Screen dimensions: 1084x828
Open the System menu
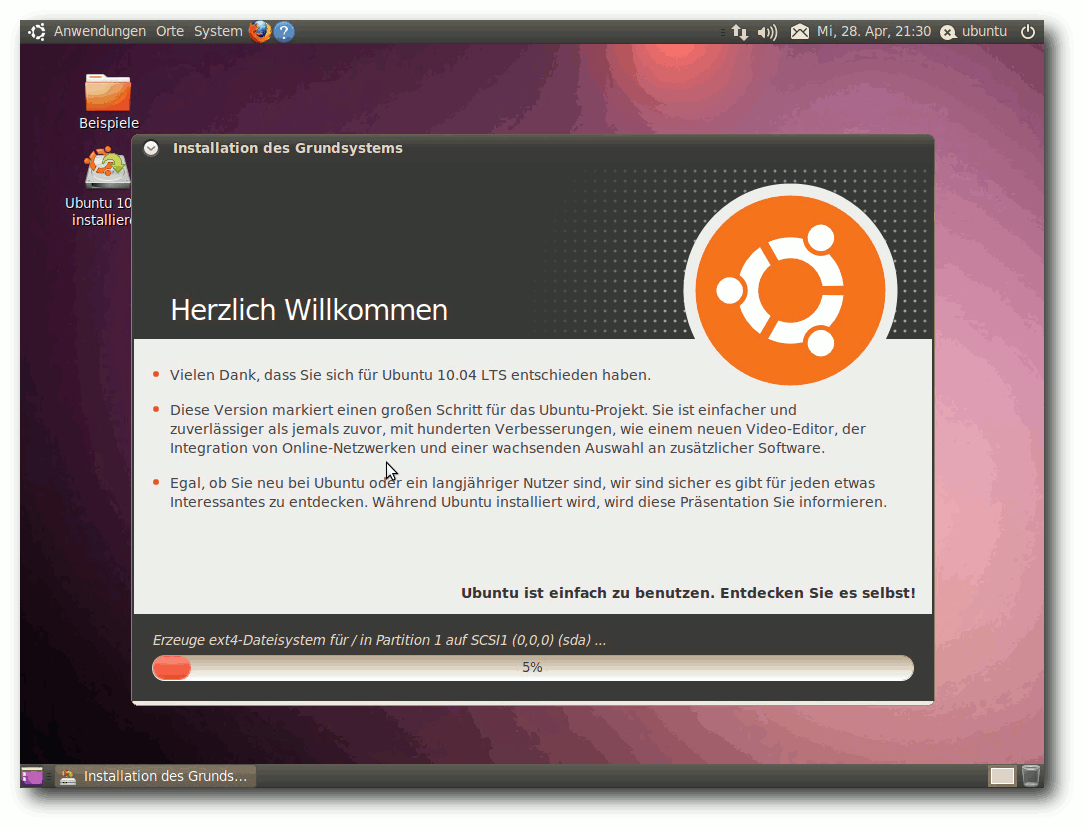coord(218,32)
